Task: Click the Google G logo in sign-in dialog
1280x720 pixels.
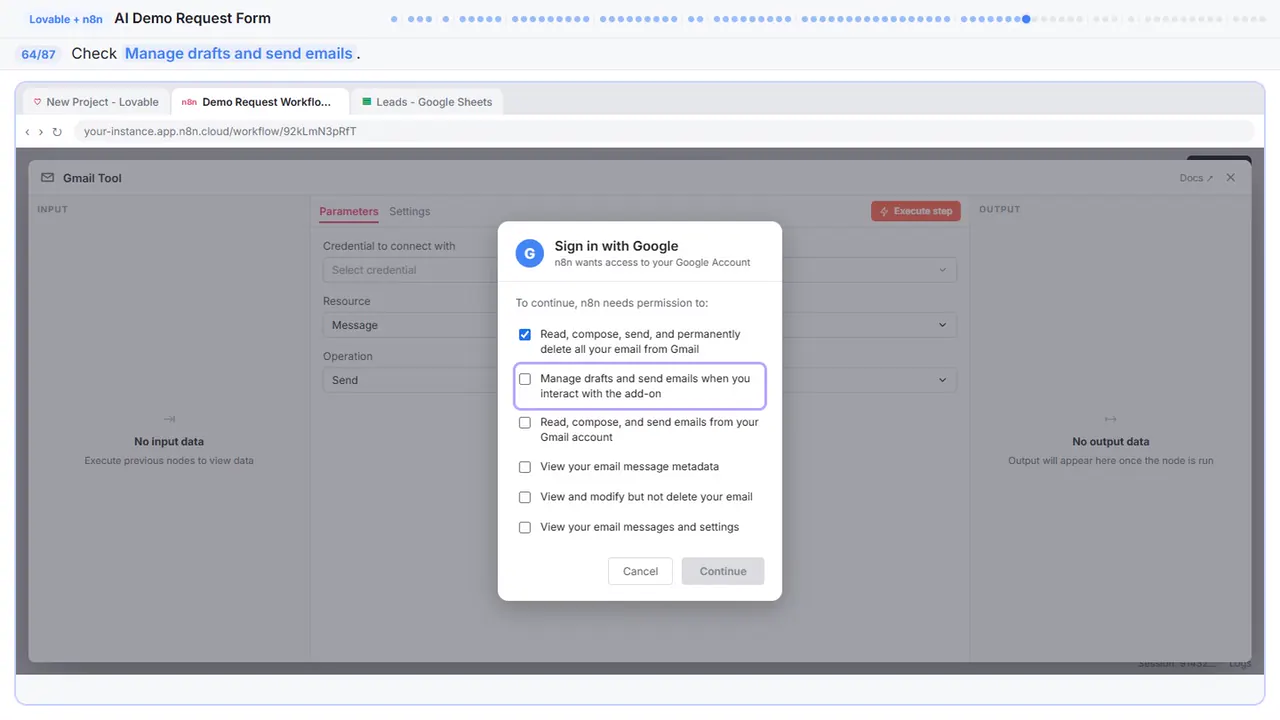Action: [x=529, y=253]
